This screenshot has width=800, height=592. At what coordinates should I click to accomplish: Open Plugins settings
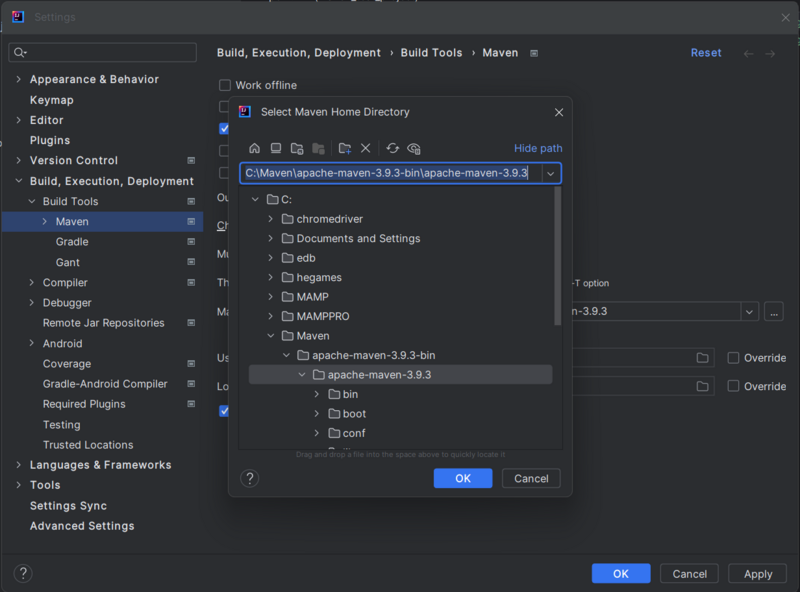(x=50, y=140)
